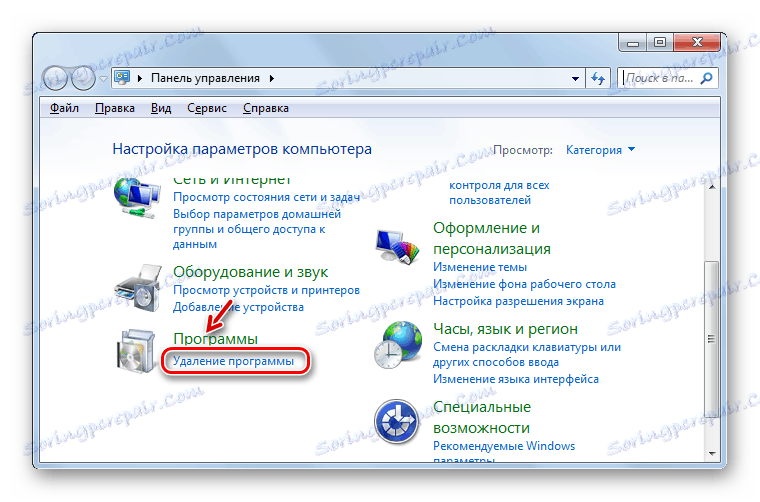The width and height of the screenshot is (760, 502).
Task: Click Настройка разрешения экрана link
Action: click(x=519, y=301)
